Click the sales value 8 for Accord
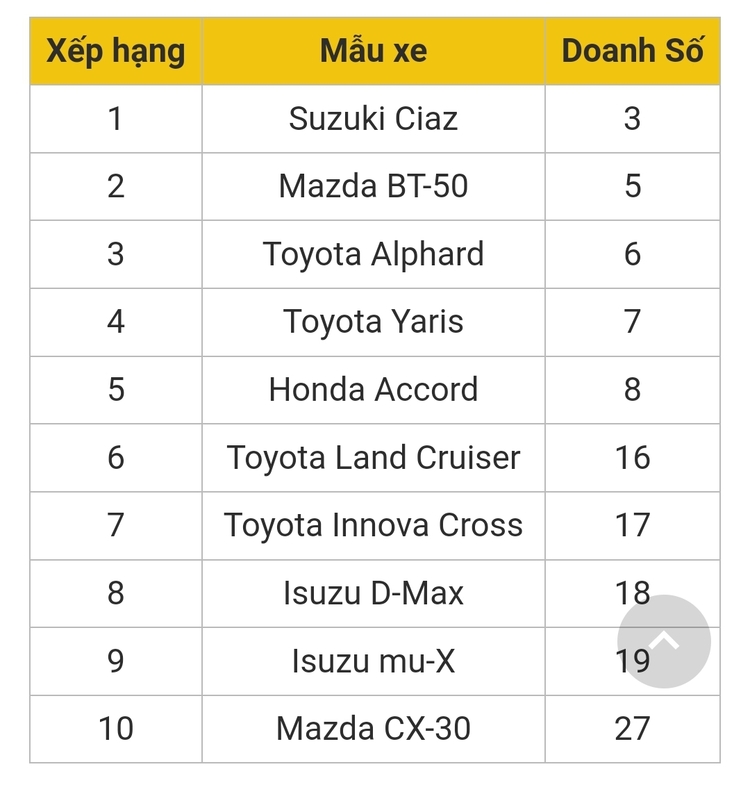Screen dimensions: 750x785 tap(633, 390)
